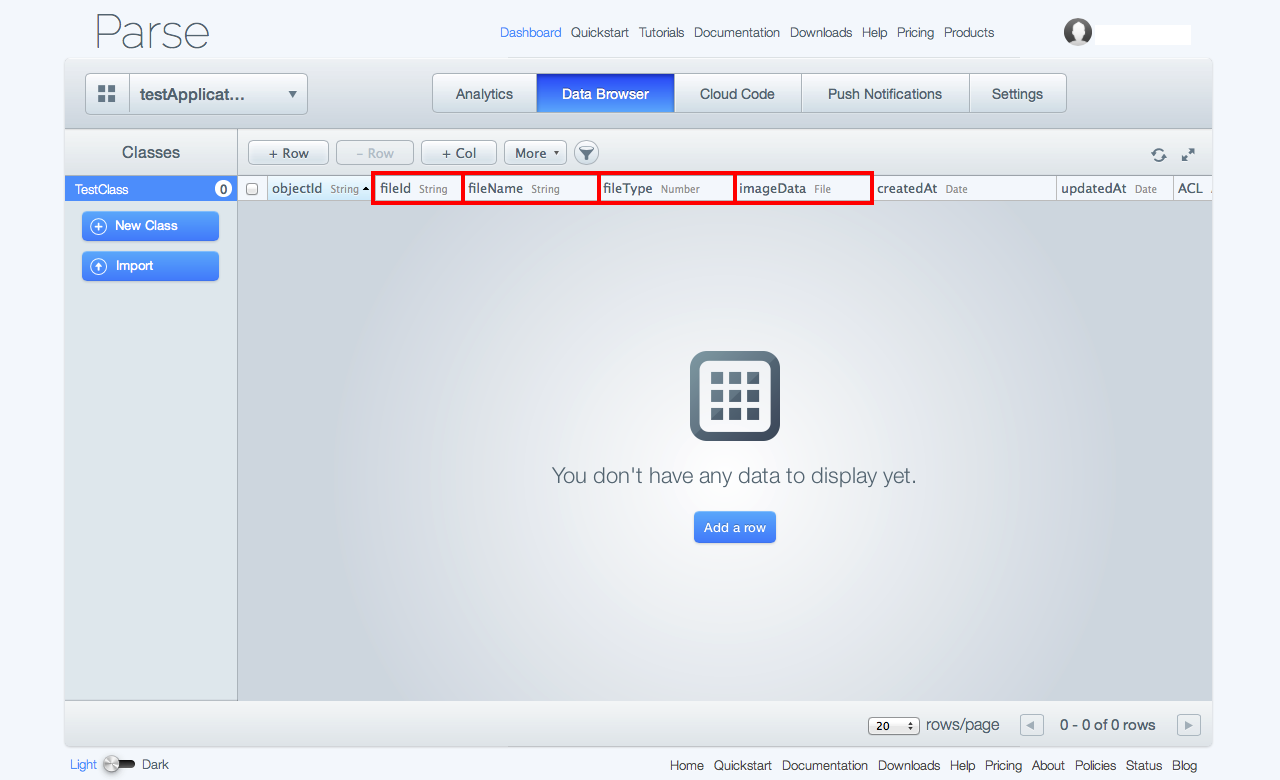Expand data browser to full screen

tap(1188, 155)
